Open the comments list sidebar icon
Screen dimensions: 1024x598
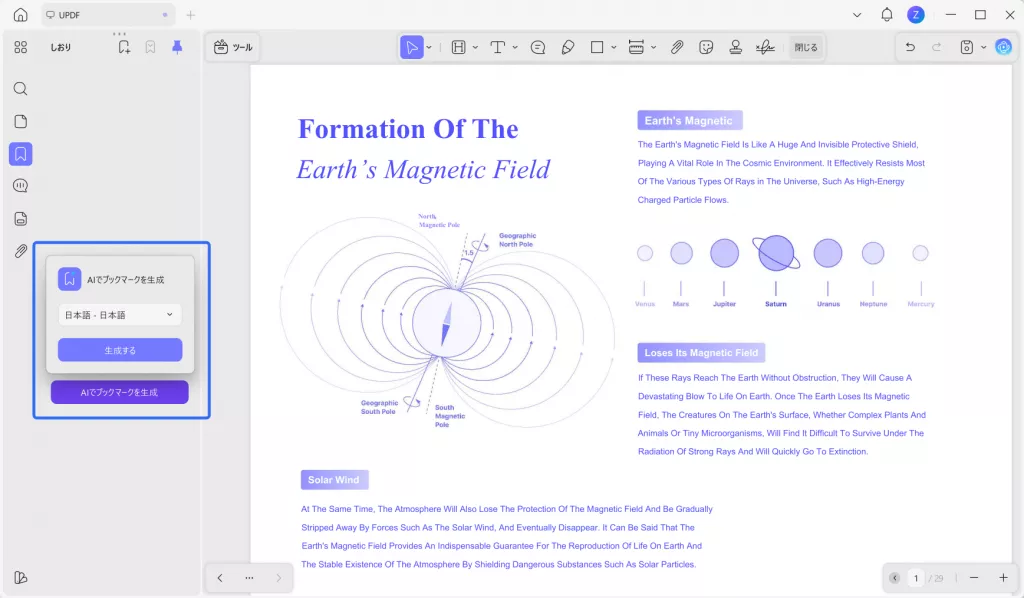(20, 186)
